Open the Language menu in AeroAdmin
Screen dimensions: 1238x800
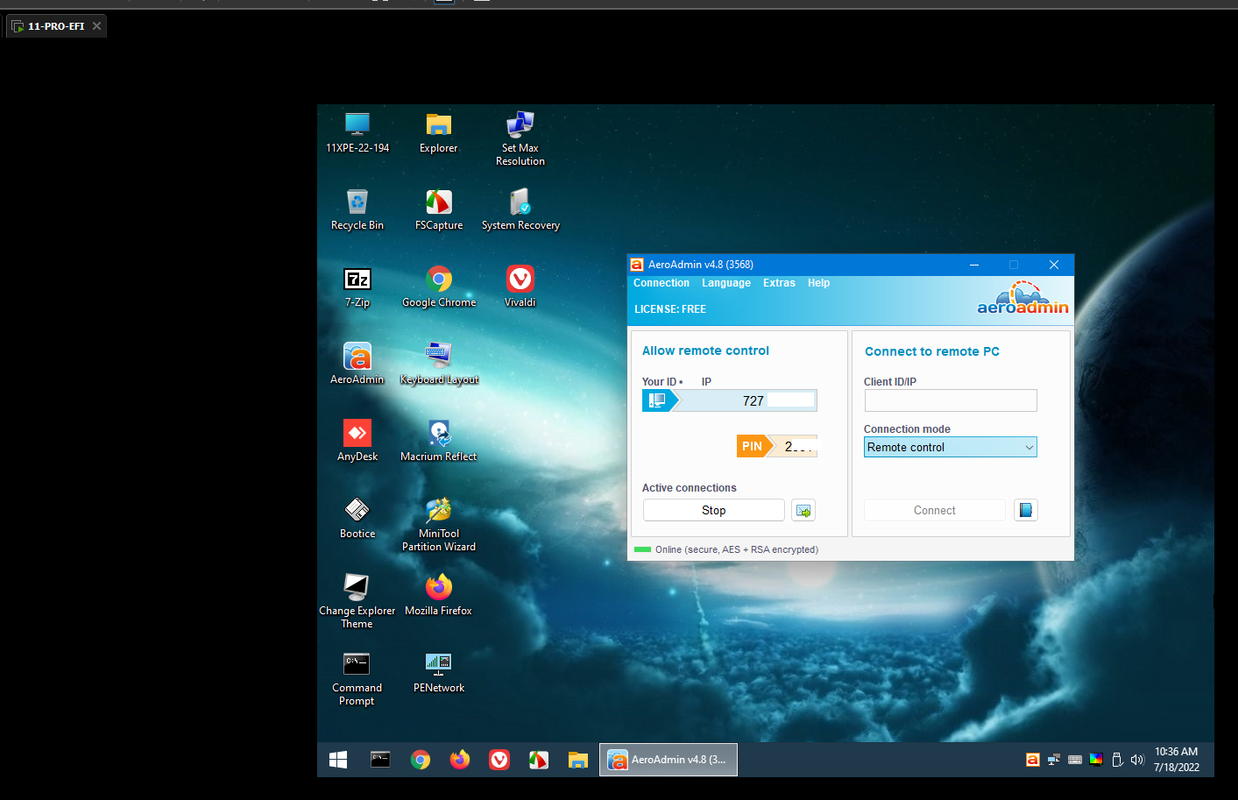(x=726, y=283)
